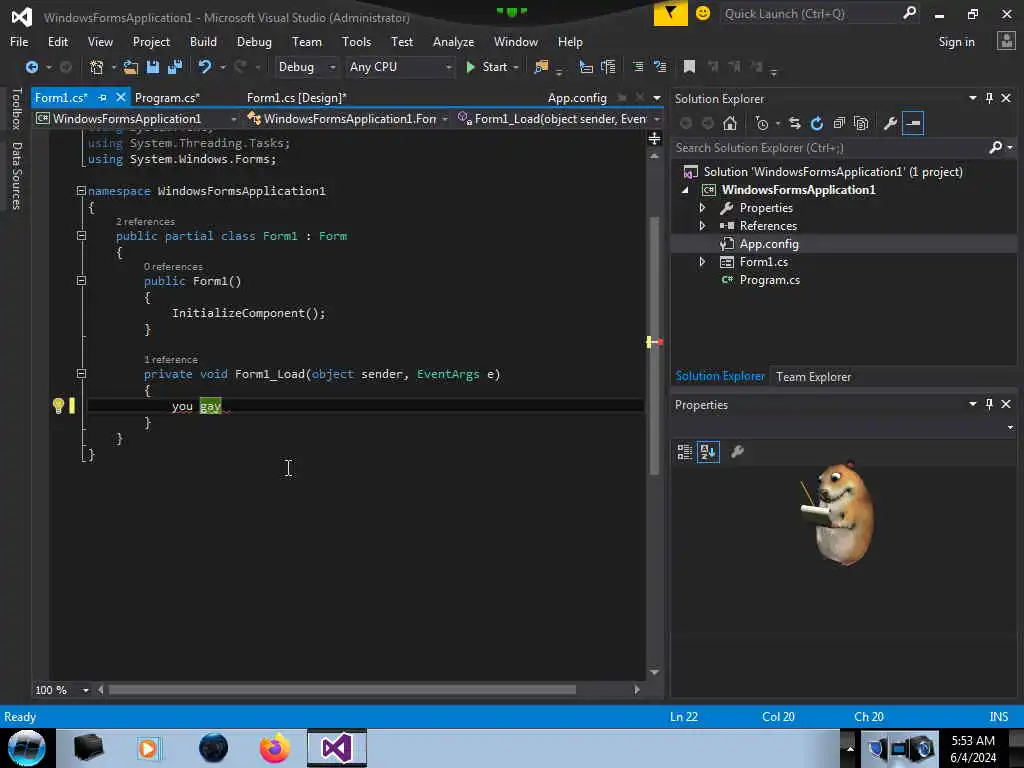Open the Tools menu
1024x768 pixels.
(356, 41)
